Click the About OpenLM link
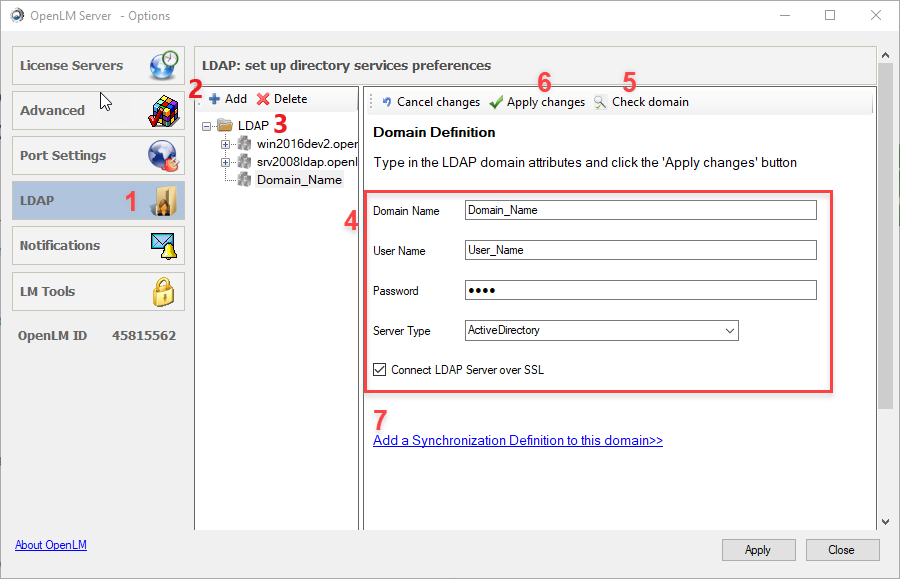This screenshot has width=900, height=579. click(50, 545)
